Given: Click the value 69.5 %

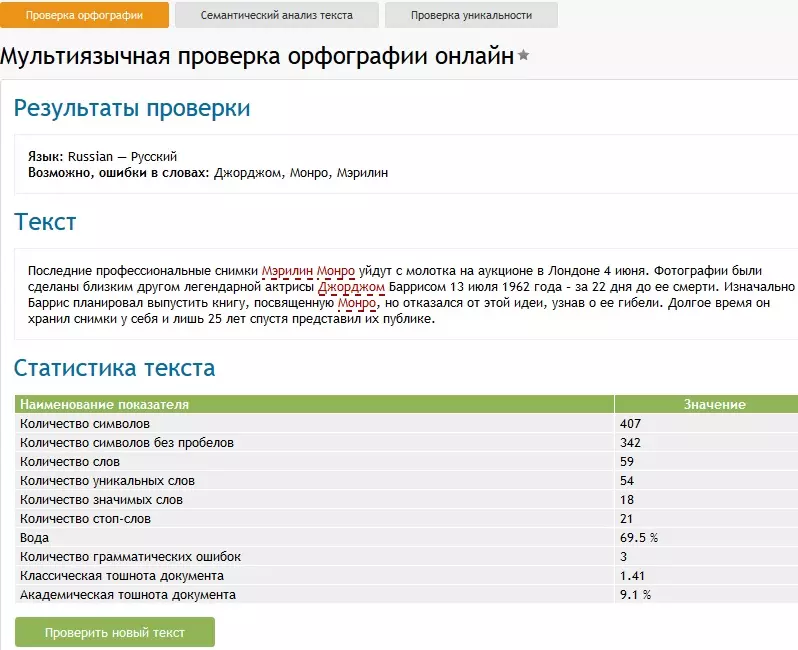Looking at the screenshot, I should click(639, 538).
